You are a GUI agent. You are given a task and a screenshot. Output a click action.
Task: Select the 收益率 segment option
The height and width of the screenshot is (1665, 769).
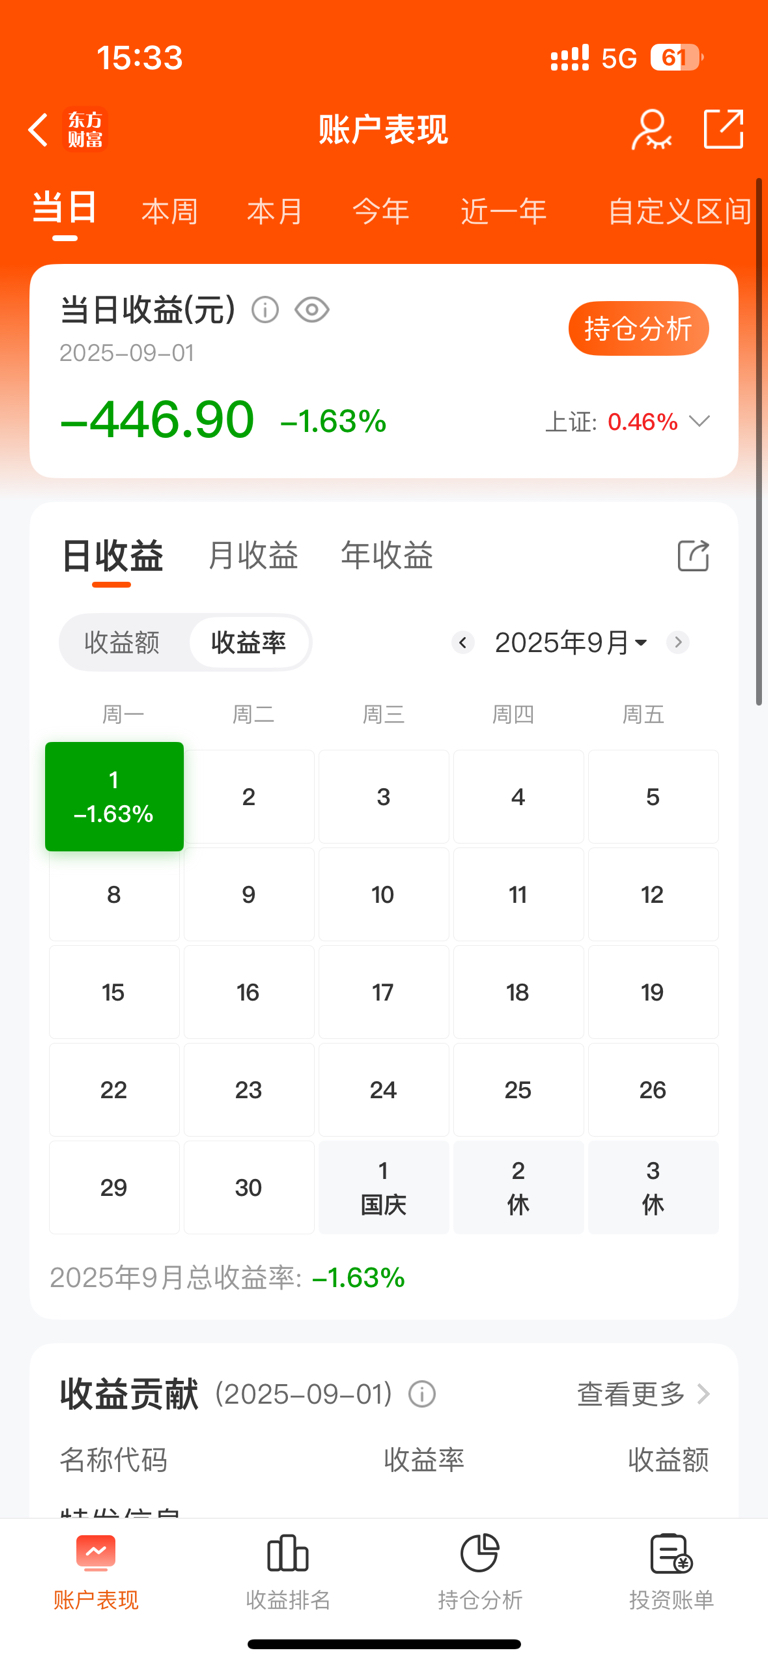(x=248, y=642)
